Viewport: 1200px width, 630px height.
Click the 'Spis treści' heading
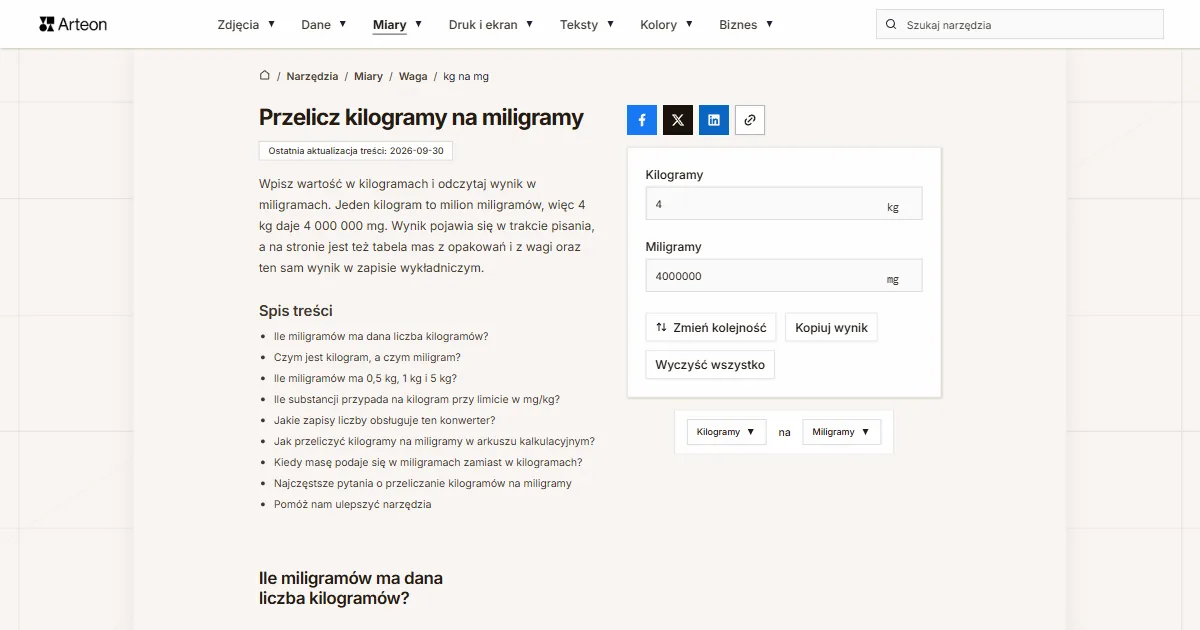pyautogui.click(x=296, y=311)
